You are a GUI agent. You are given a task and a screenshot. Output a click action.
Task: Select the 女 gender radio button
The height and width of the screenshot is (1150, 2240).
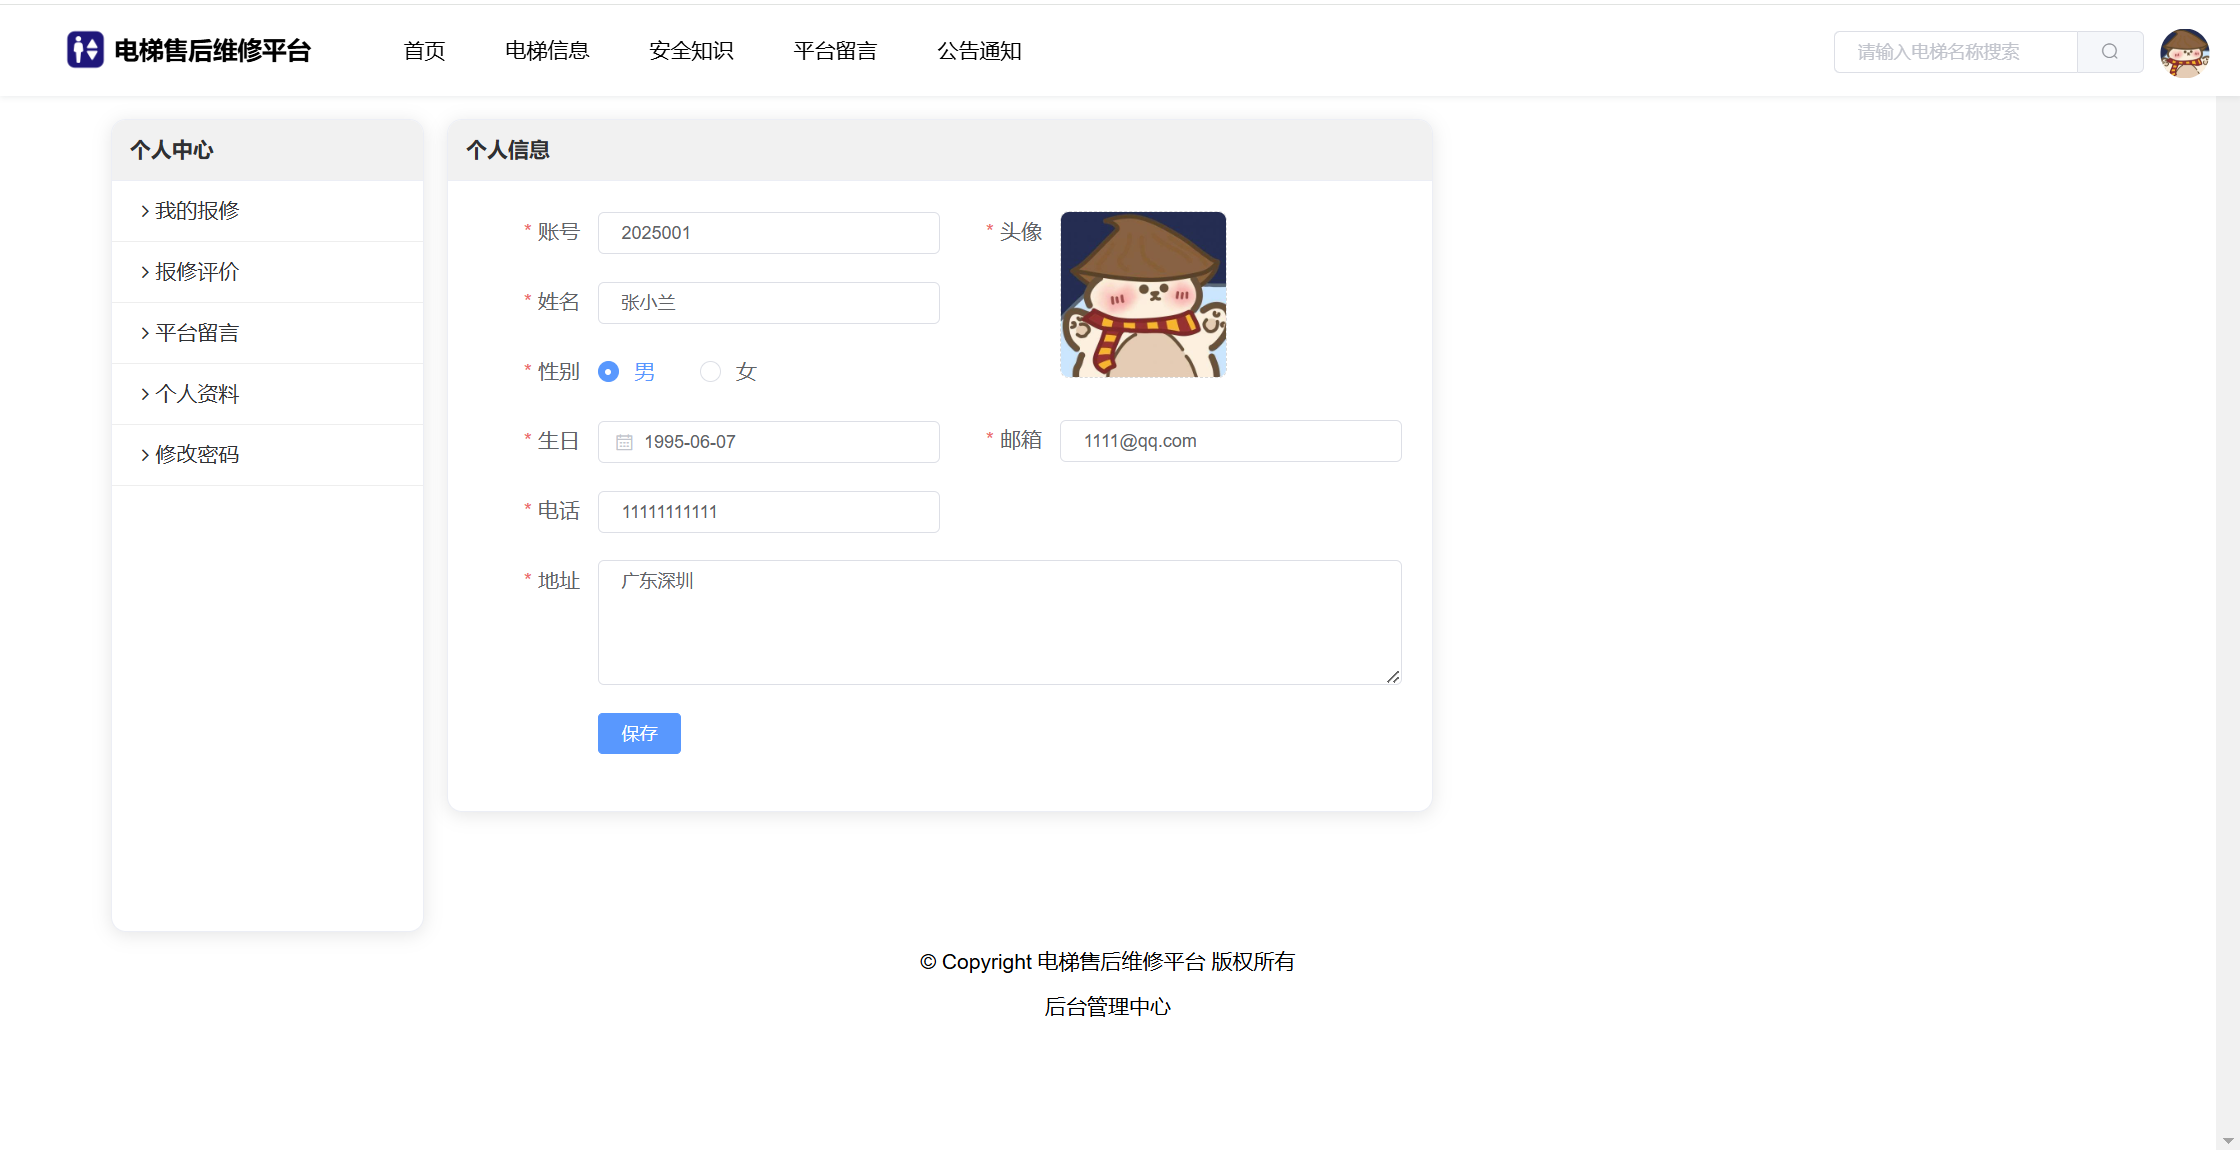(x=710, y=372)
